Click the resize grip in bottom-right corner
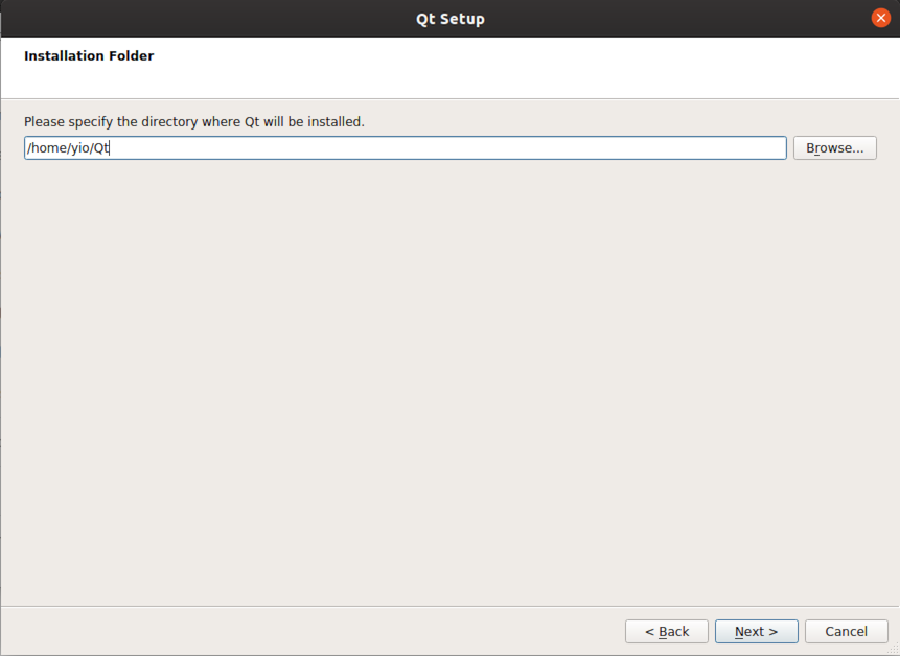900x656 pixels. [x=893, y=650]
